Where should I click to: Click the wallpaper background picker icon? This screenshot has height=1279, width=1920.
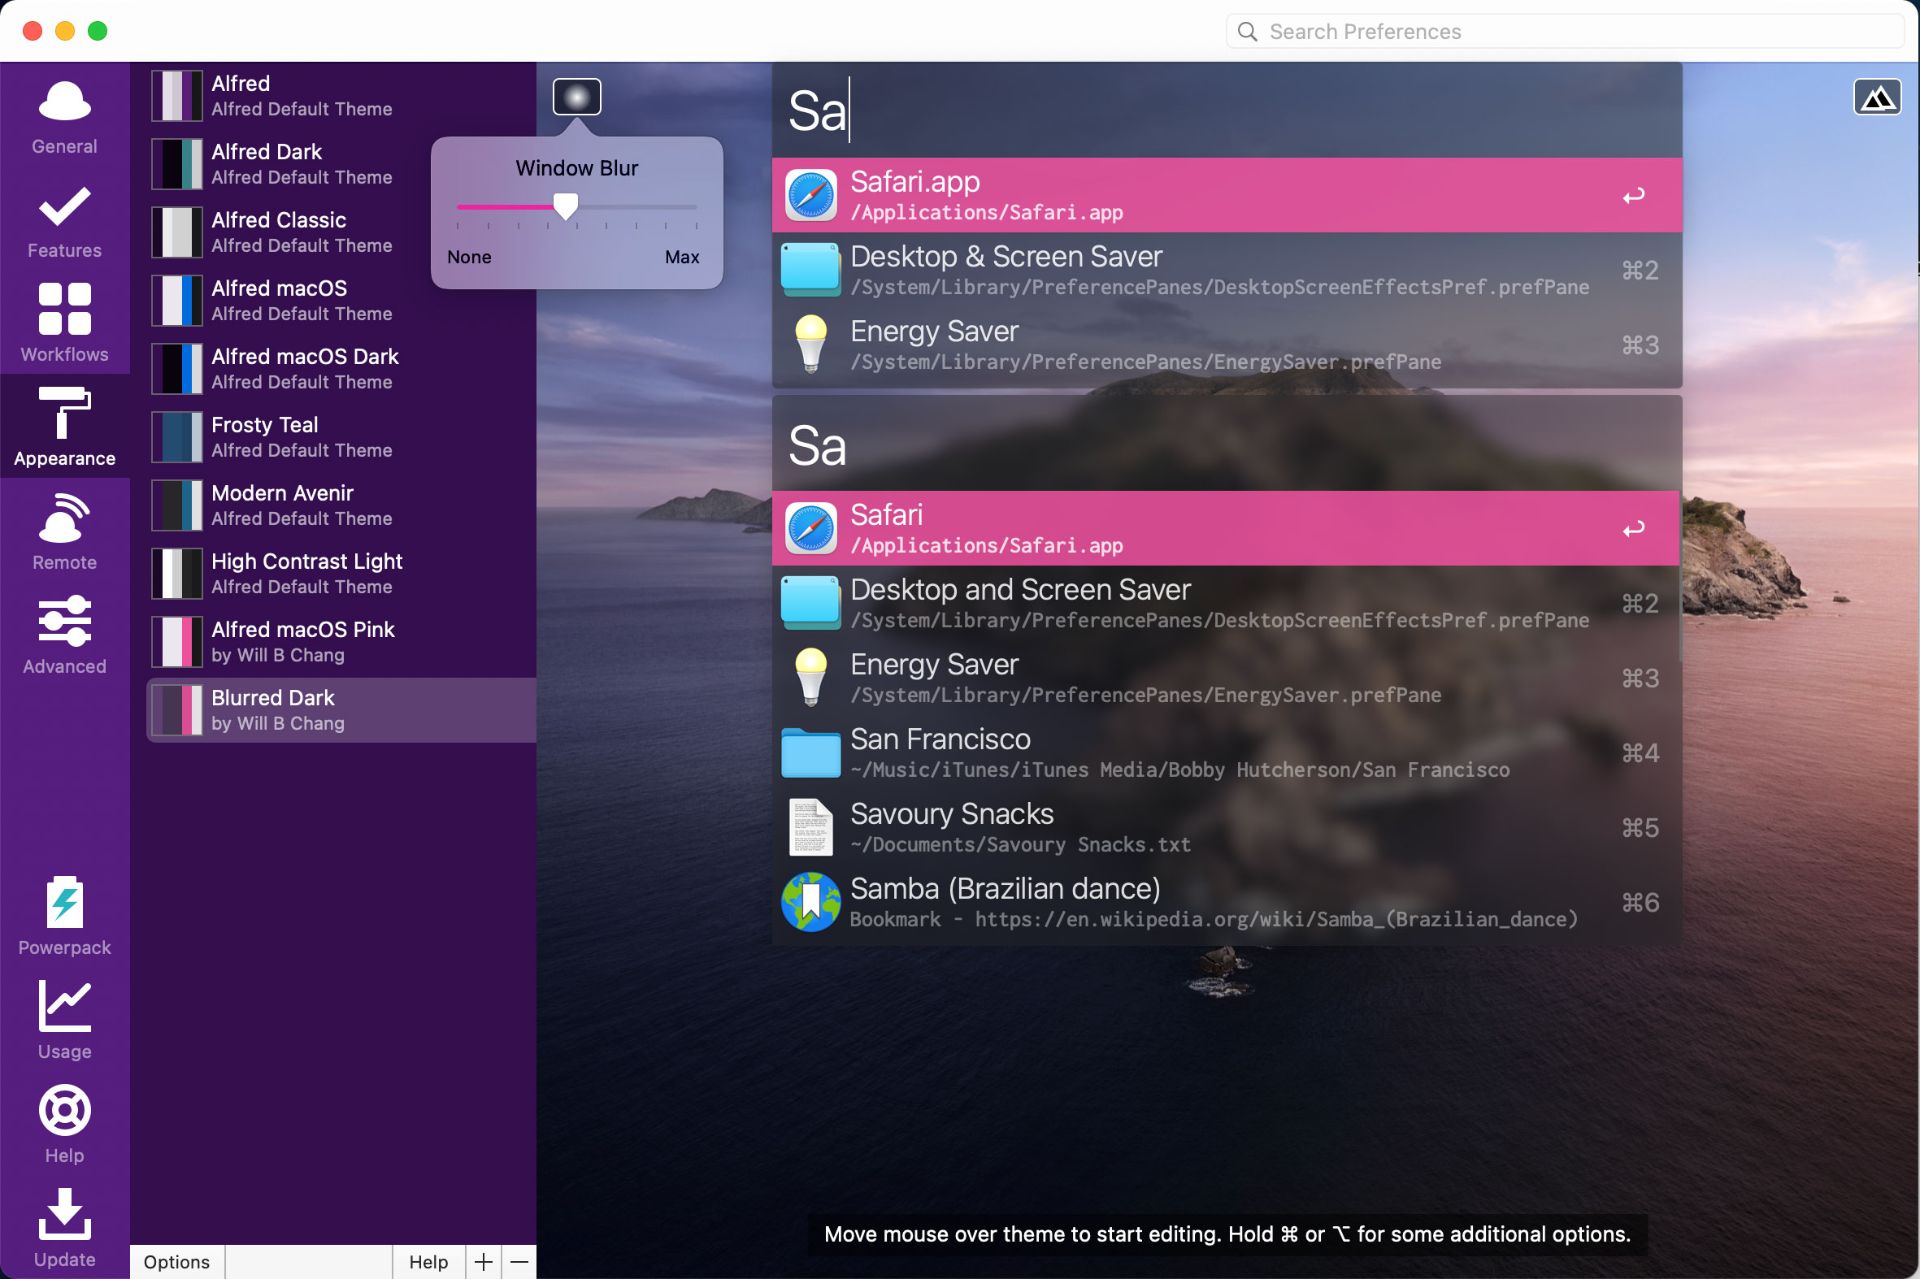(1877, 97)
